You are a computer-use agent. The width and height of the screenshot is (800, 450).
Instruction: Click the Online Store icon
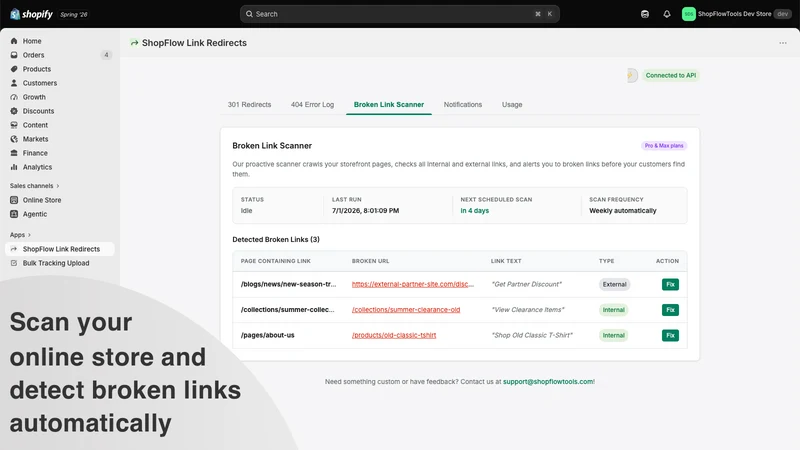14,200
